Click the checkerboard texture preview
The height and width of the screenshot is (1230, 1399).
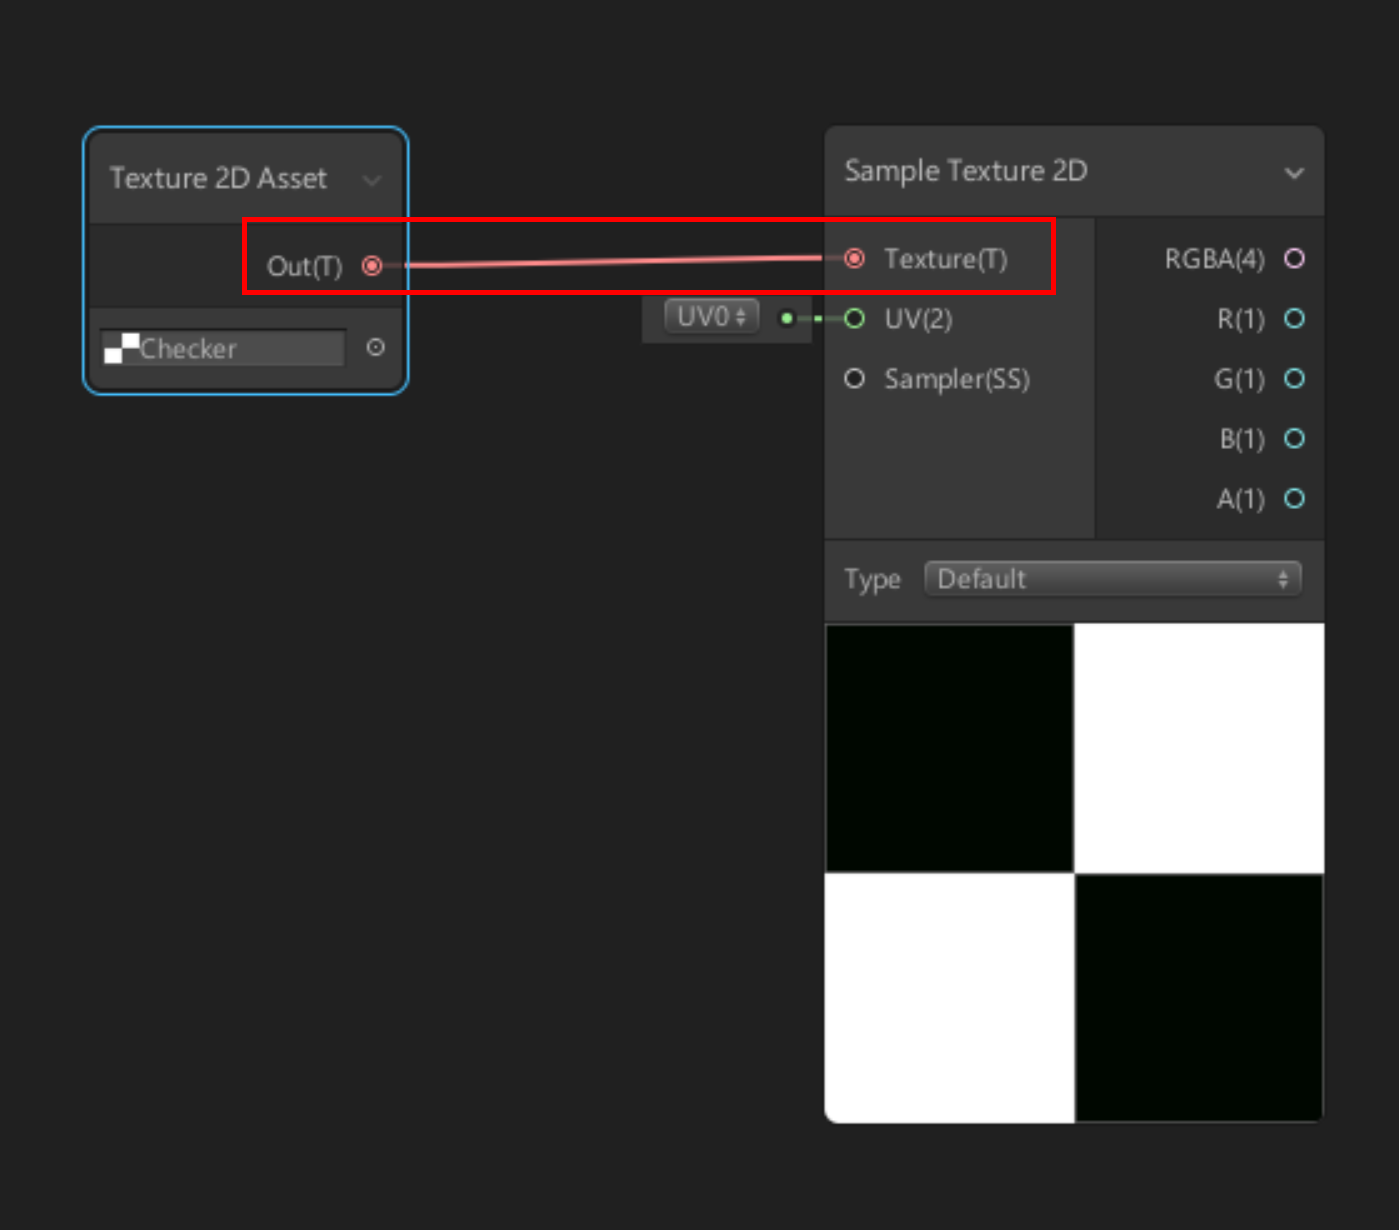[x=1073, y=870]
